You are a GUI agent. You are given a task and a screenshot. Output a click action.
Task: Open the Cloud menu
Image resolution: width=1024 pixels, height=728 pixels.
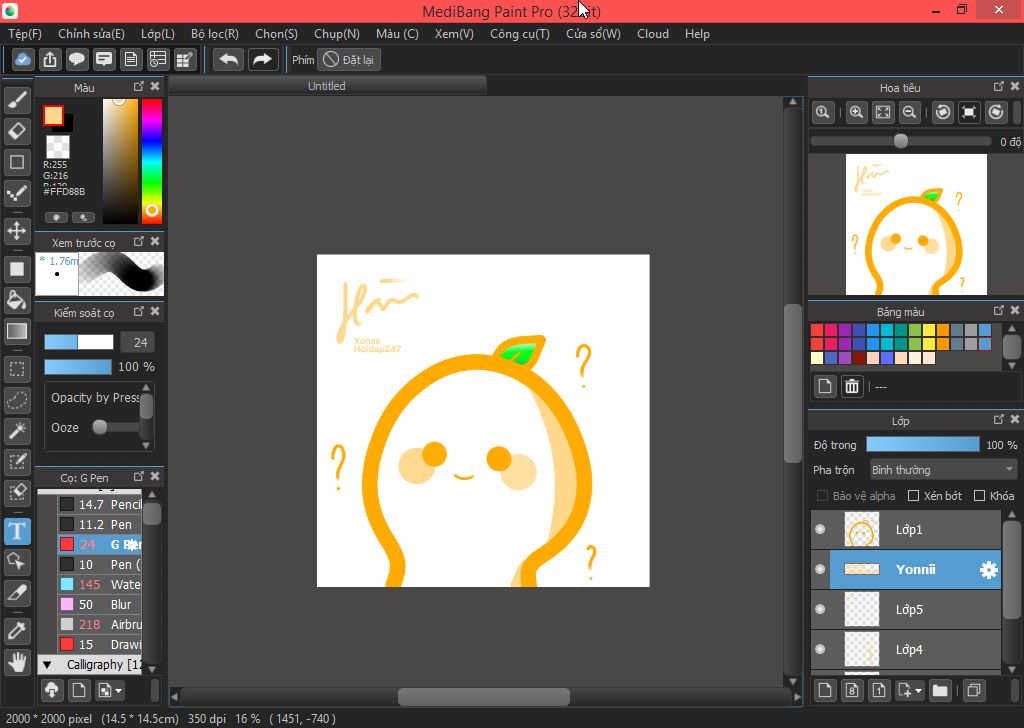pos(652,34)
